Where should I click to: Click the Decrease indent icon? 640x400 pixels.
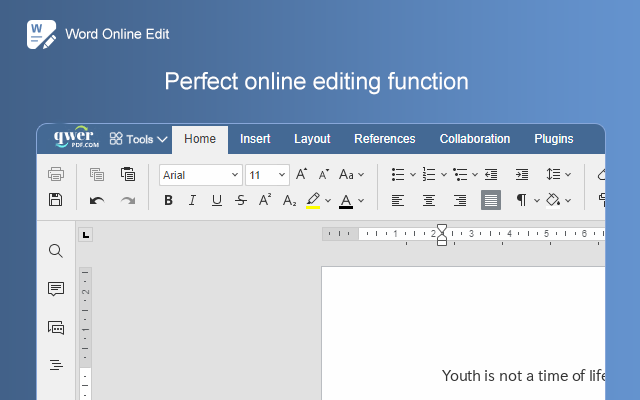[491, 174]
